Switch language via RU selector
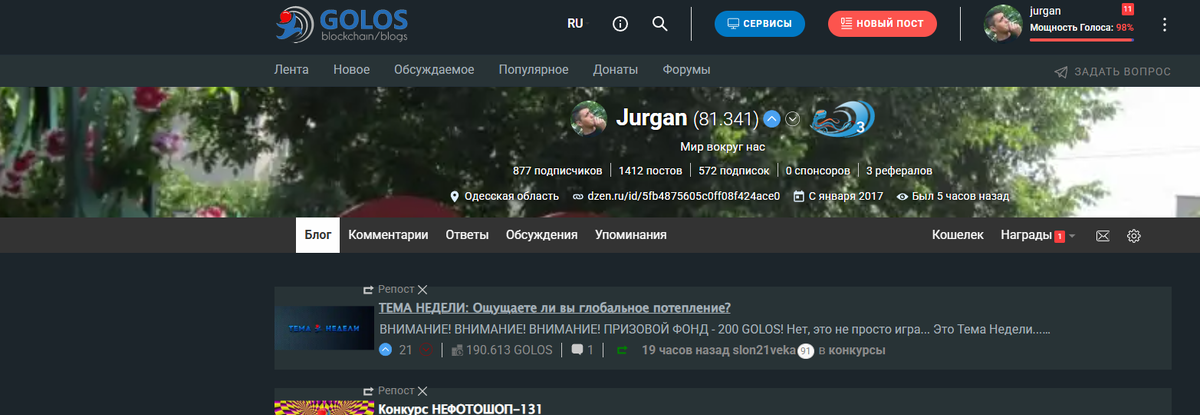1200x415 pixels. 575,24
